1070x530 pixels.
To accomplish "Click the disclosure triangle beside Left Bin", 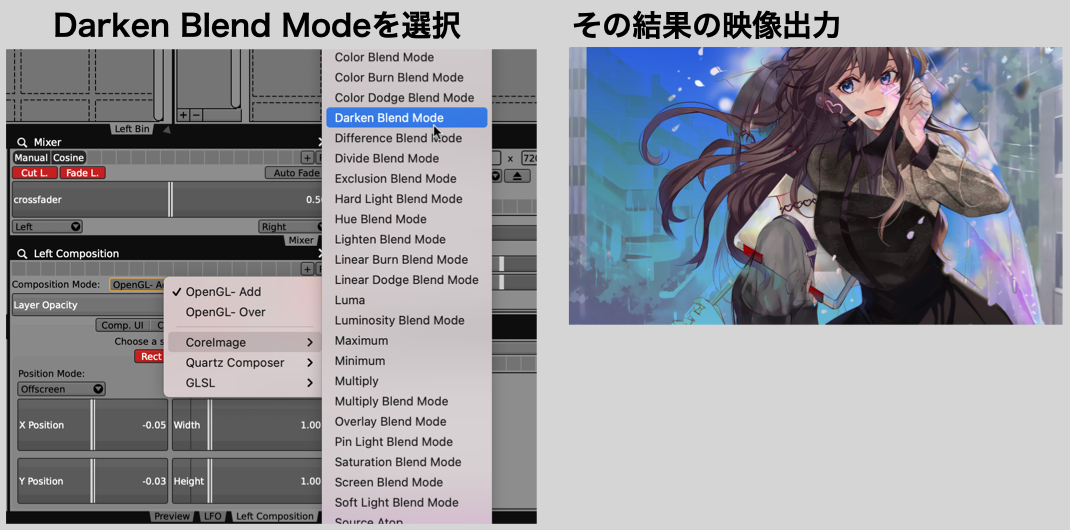I will (167, 129).
